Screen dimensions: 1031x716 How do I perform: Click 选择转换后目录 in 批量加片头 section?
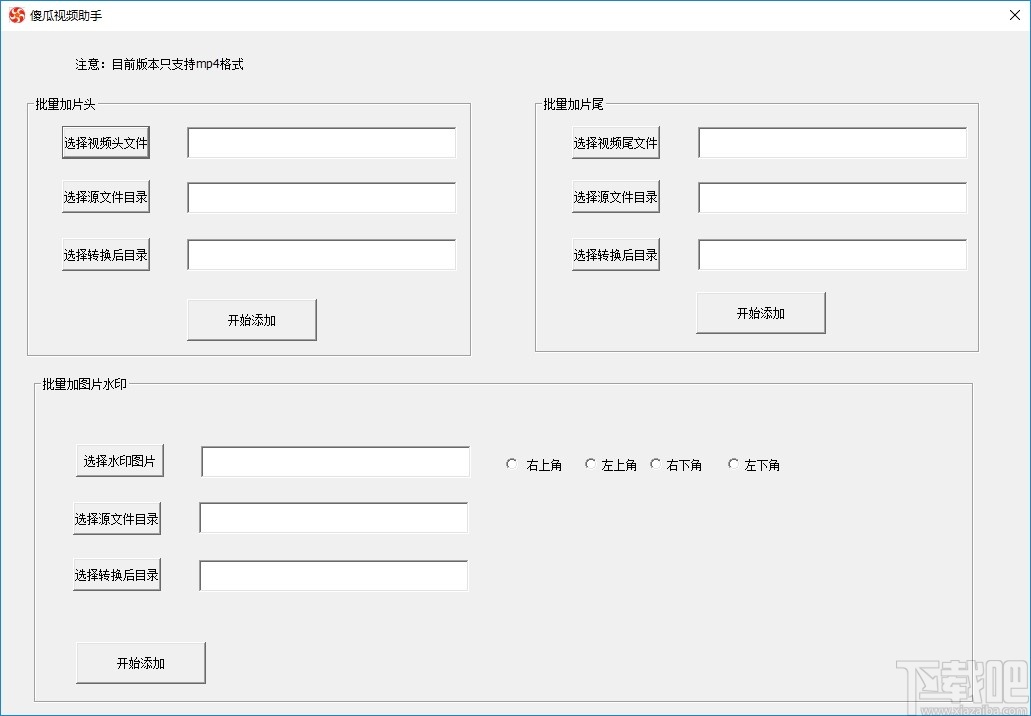(x=105, y=254)
